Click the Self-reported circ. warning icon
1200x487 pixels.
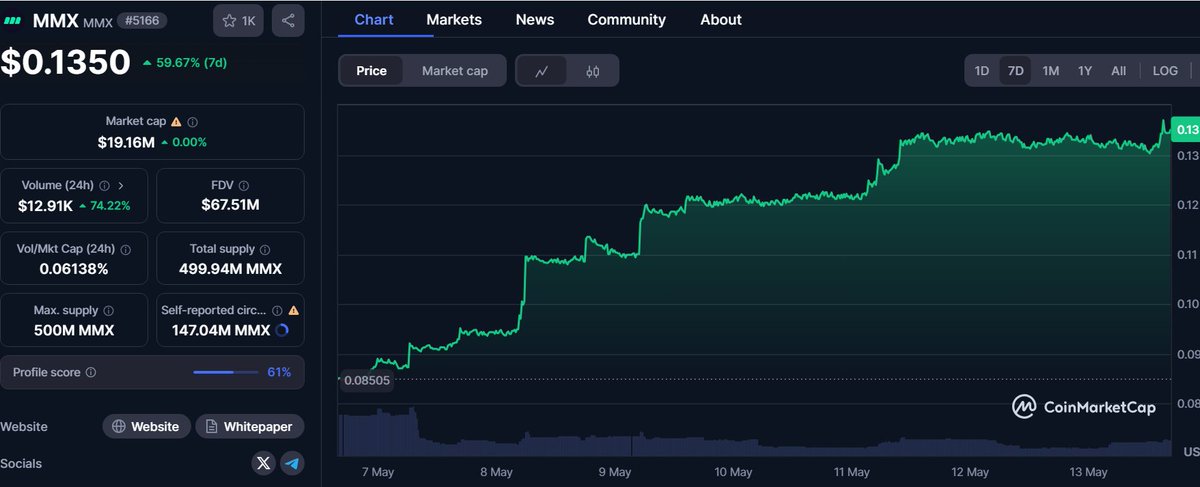click(x=293, y=311)
